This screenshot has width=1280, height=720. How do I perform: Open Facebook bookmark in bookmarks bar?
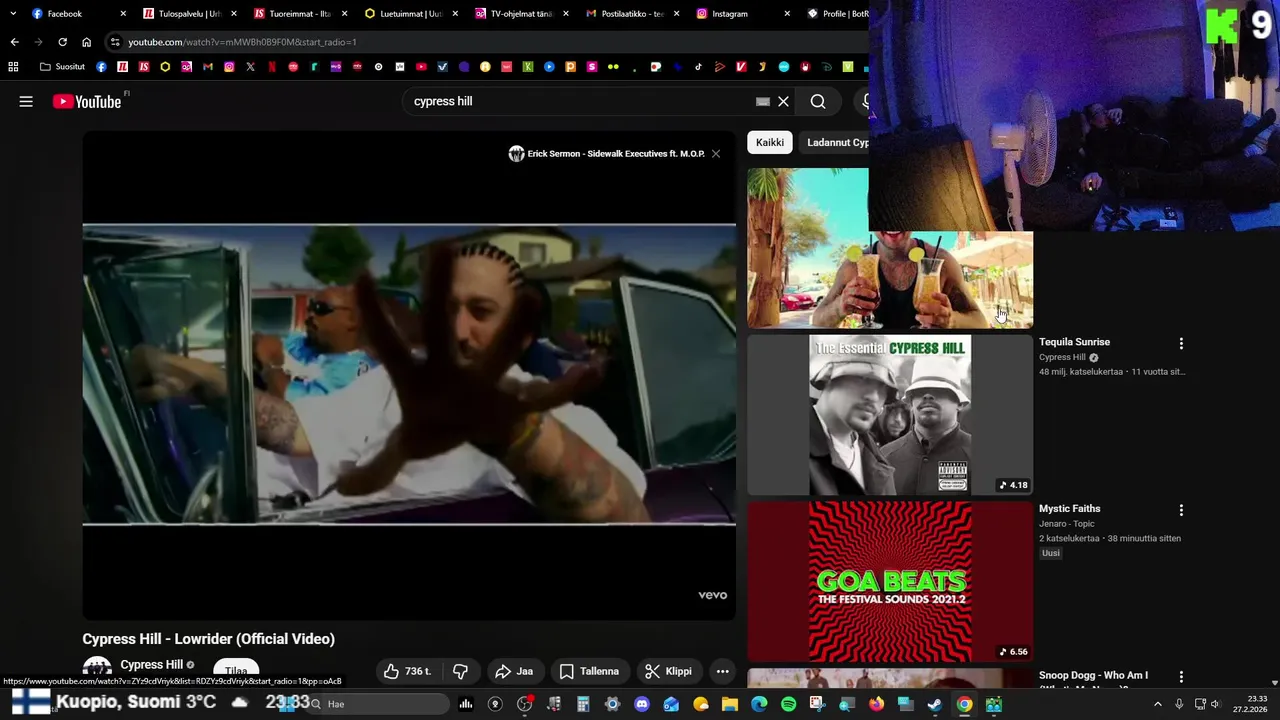101,67
